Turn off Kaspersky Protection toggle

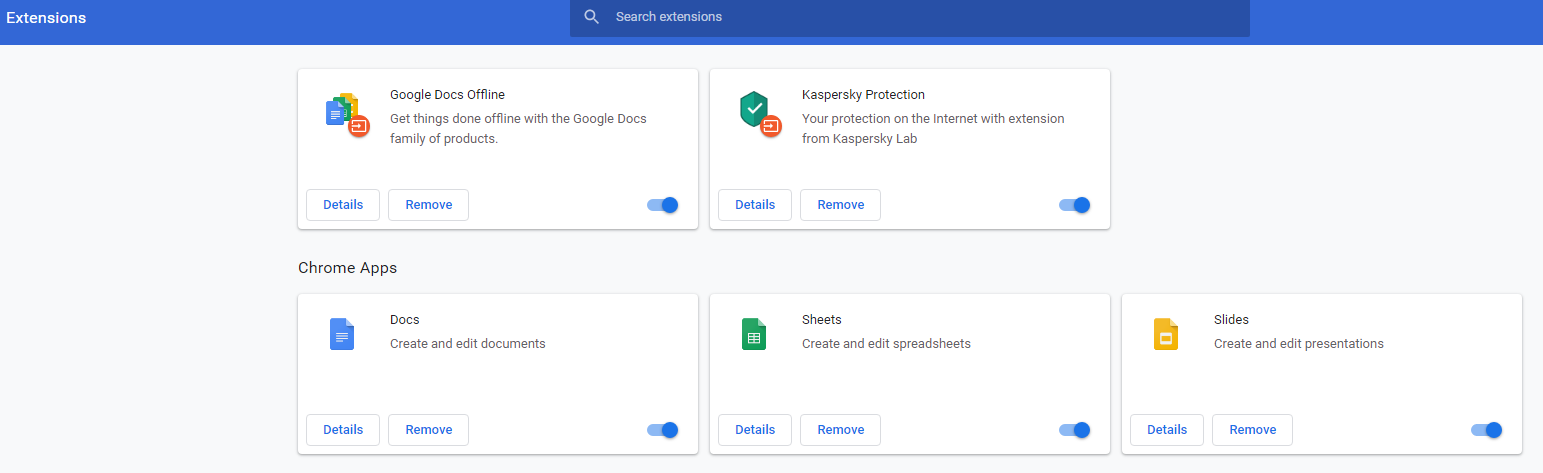click(1075, 205)
